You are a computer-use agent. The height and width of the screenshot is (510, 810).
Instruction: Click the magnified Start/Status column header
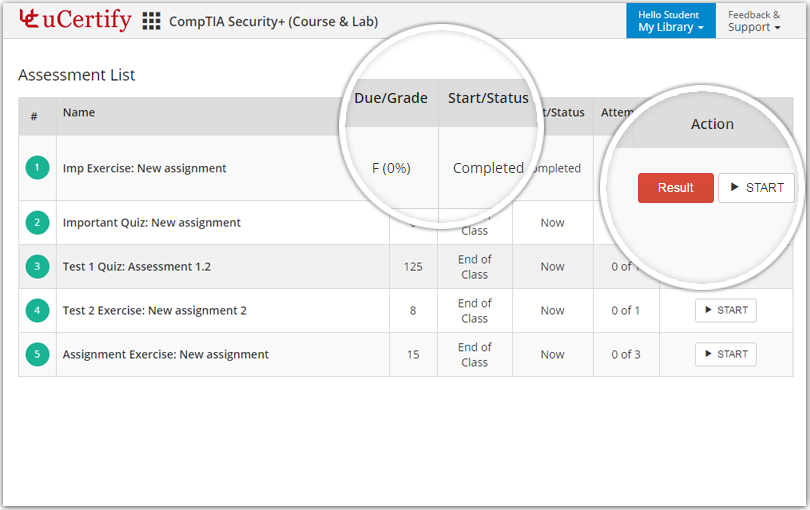pyautogui.click(x=488, y=98)
